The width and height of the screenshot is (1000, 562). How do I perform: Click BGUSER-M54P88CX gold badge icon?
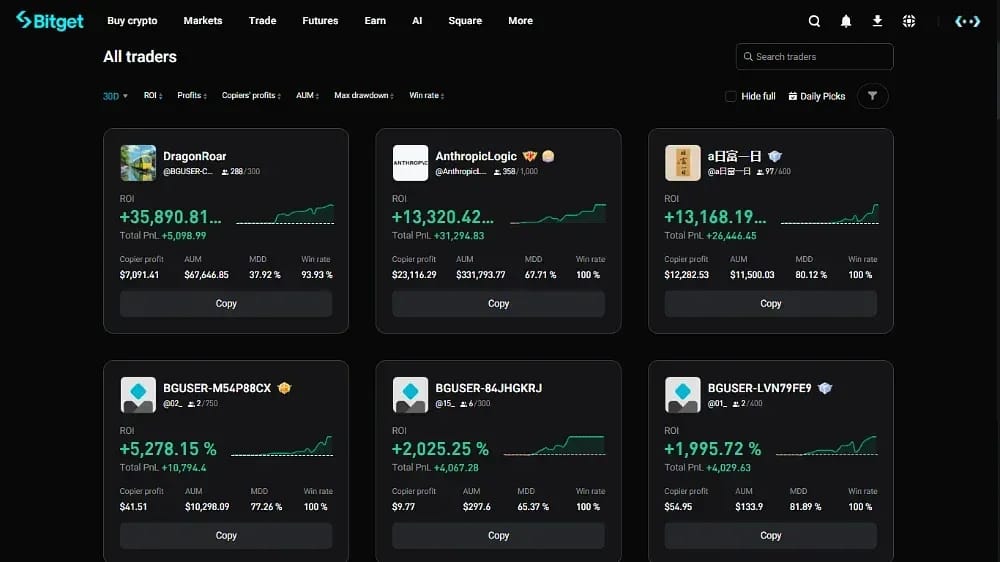tap(284, 388)
